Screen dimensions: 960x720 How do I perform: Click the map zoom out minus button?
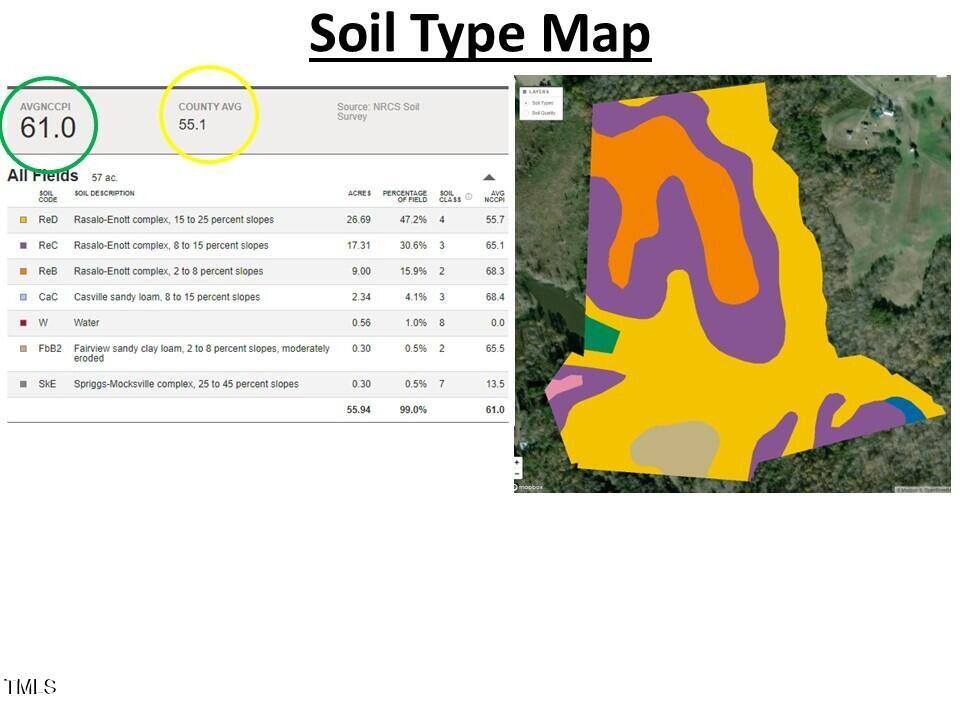[517, 474]
